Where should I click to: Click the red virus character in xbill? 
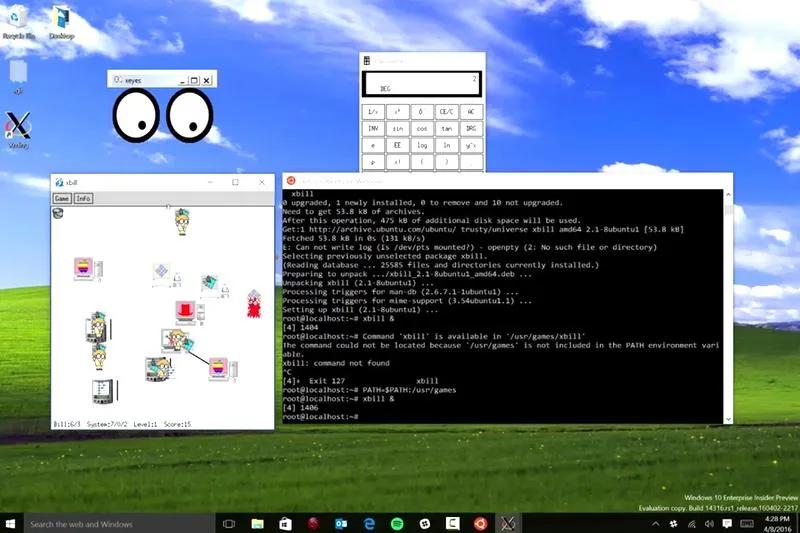(254, 304)
